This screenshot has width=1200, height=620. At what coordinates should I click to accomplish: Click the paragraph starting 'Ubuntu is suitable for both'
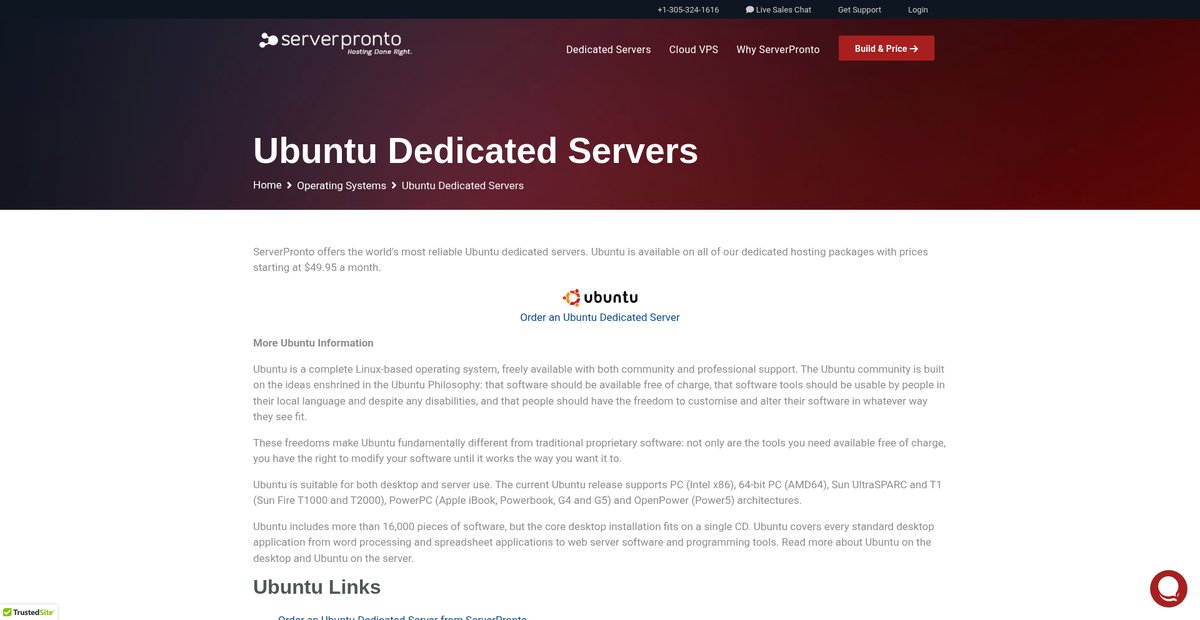click(x=597, y=492)
